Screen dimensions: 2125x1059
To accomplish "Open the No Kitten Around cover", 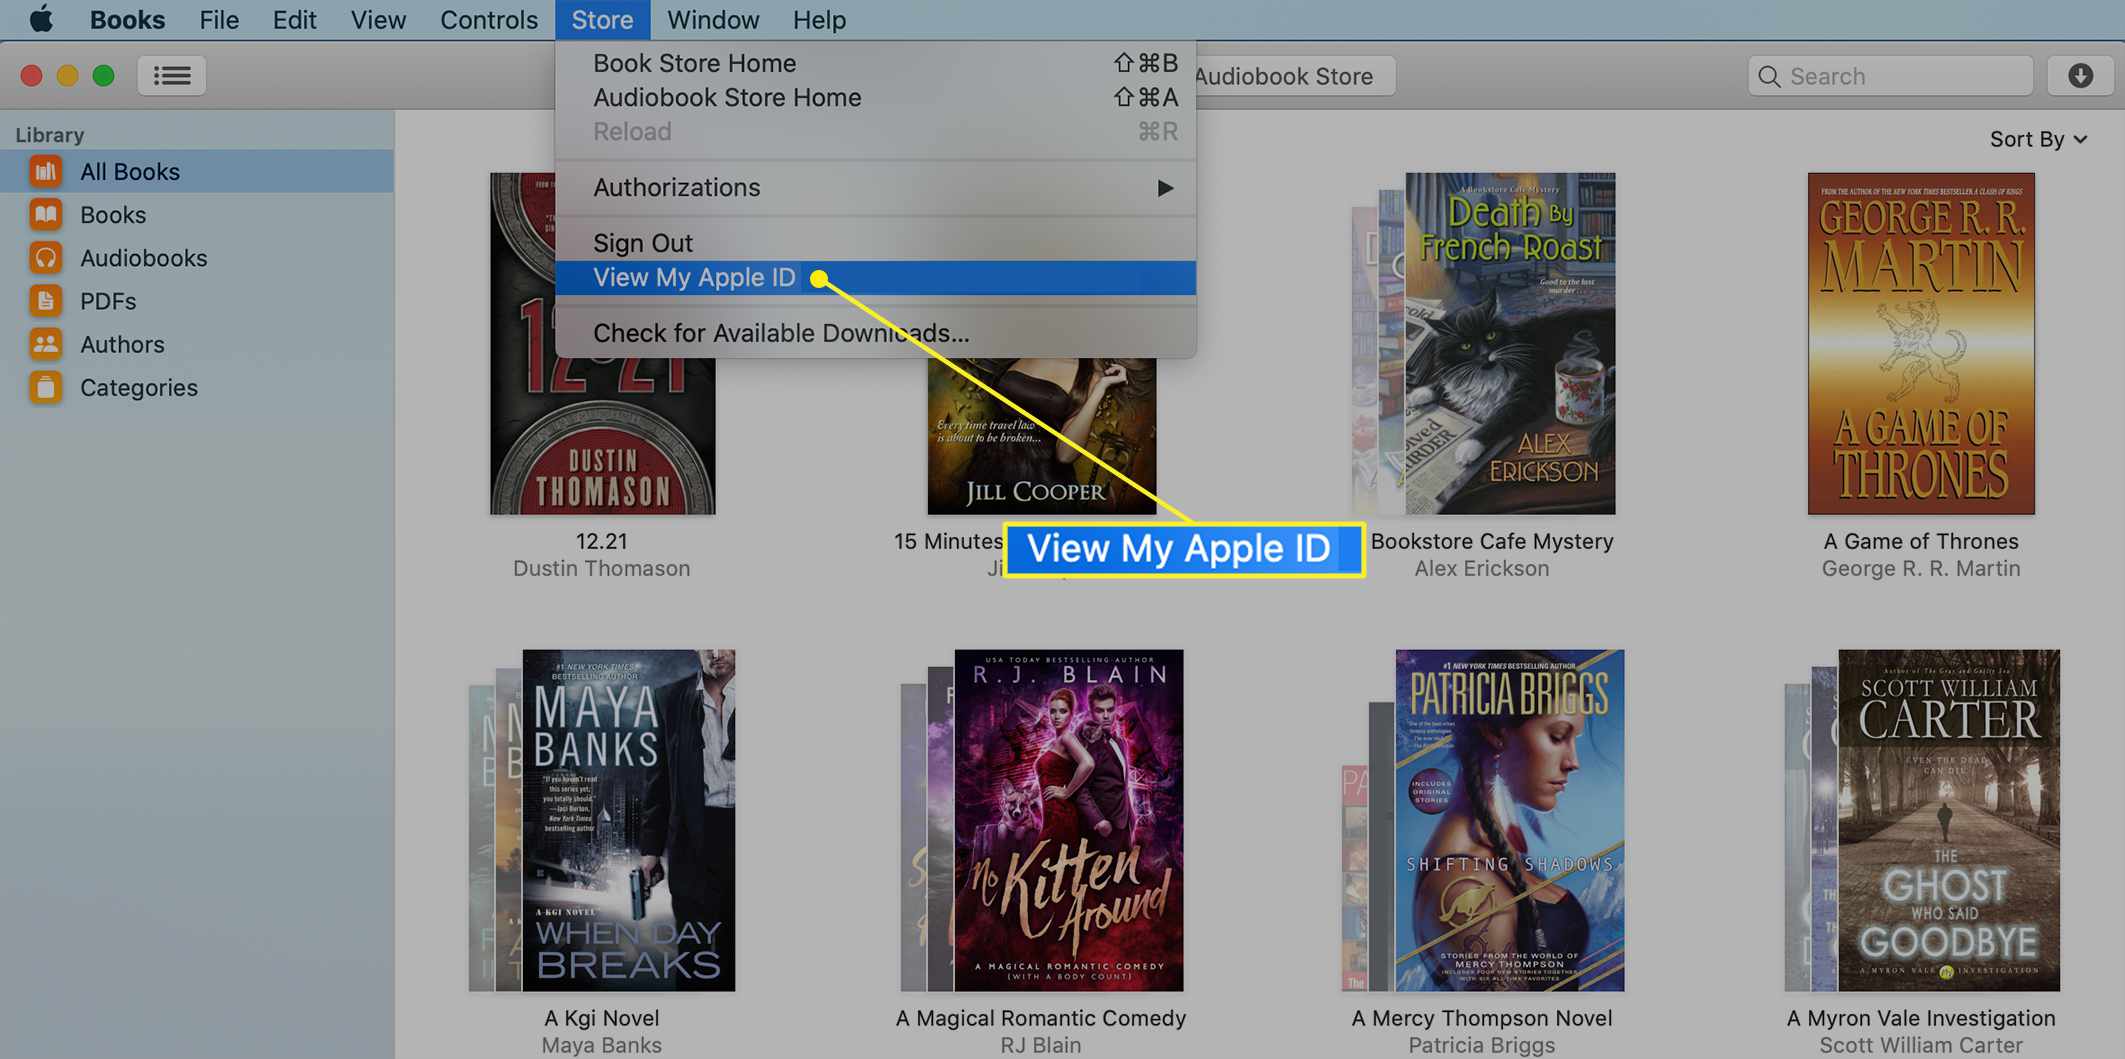I will click(1068, 820).
